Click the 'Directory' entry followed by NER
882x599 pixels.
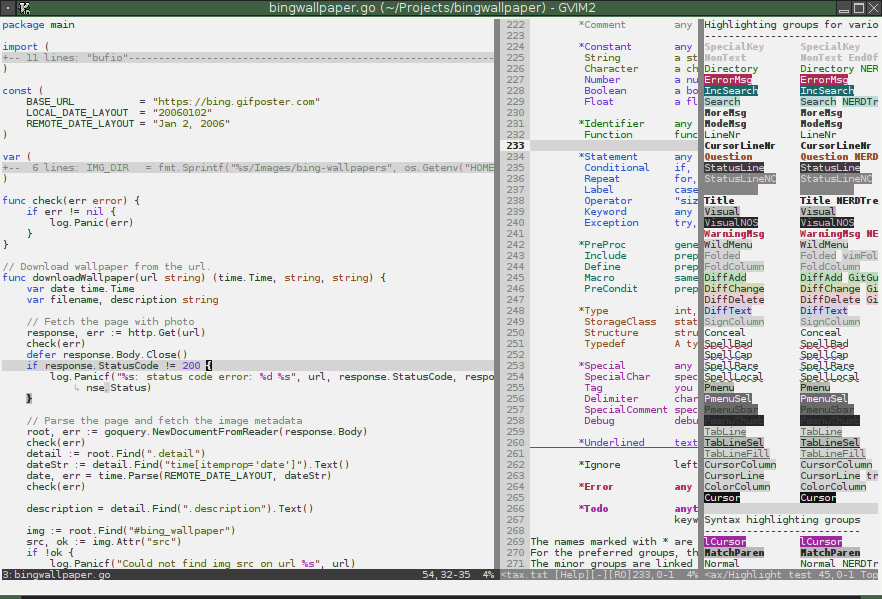827,69
